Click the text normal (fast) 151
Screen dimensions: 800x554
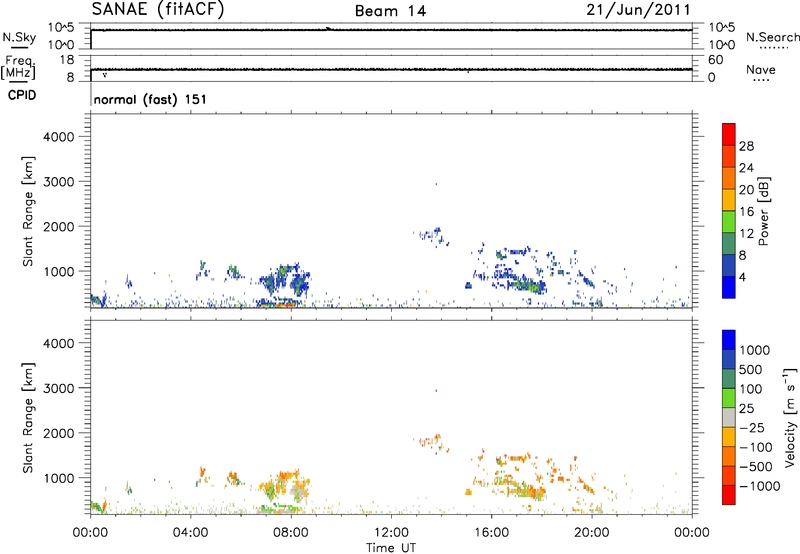point(150,99)
